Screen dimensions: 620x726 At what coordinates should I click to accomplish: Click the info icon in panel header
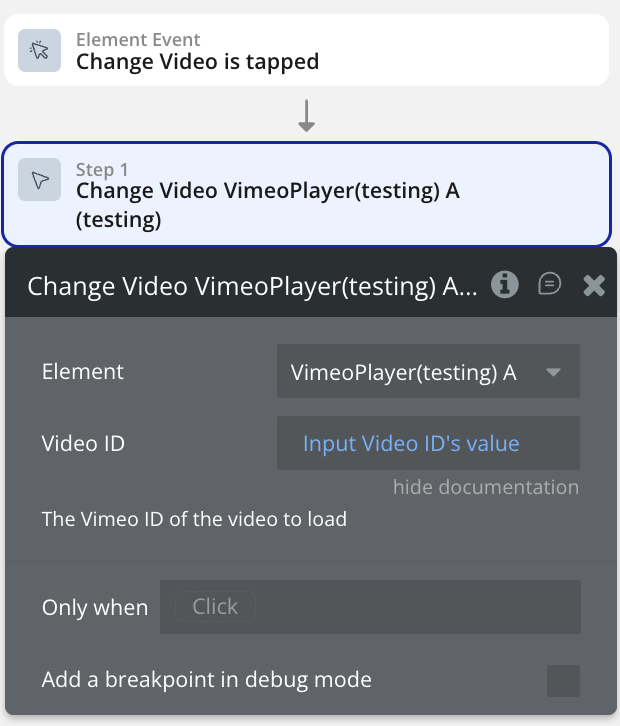[x=505, y=286]
